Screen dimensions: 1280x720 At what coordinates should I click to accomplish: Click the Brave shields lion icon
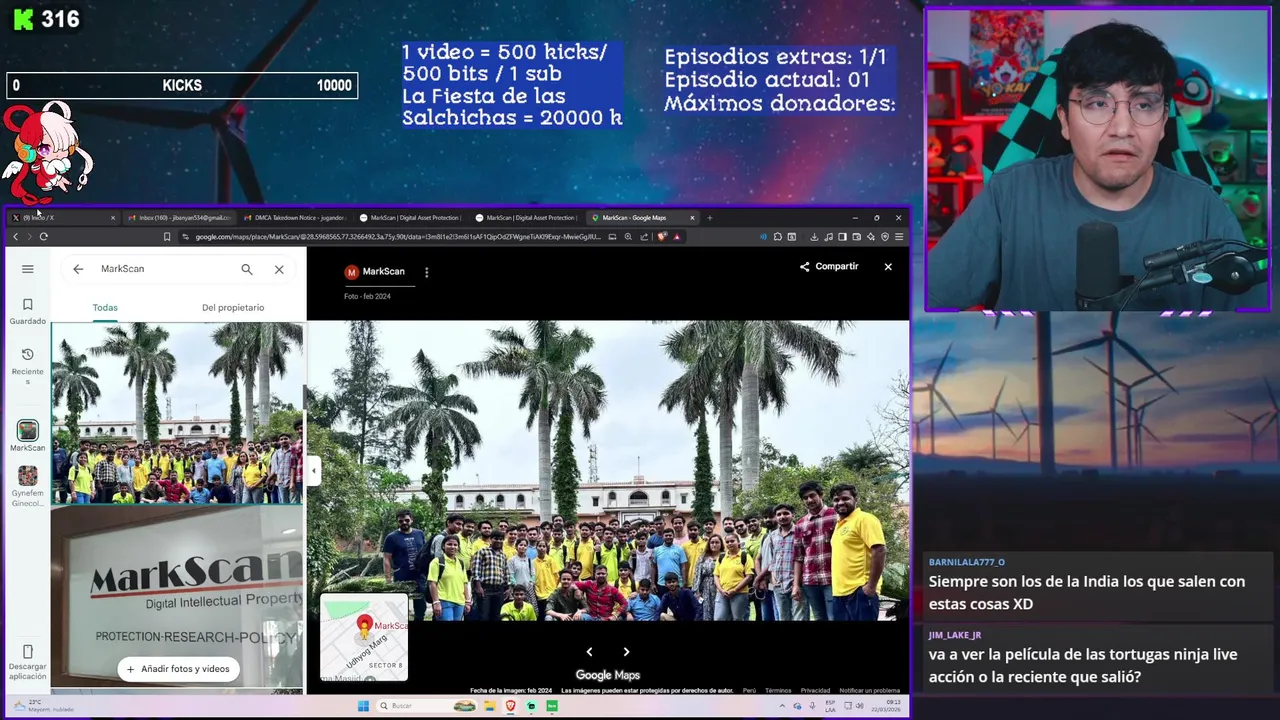pyautogui.click(x=663, y=237)
